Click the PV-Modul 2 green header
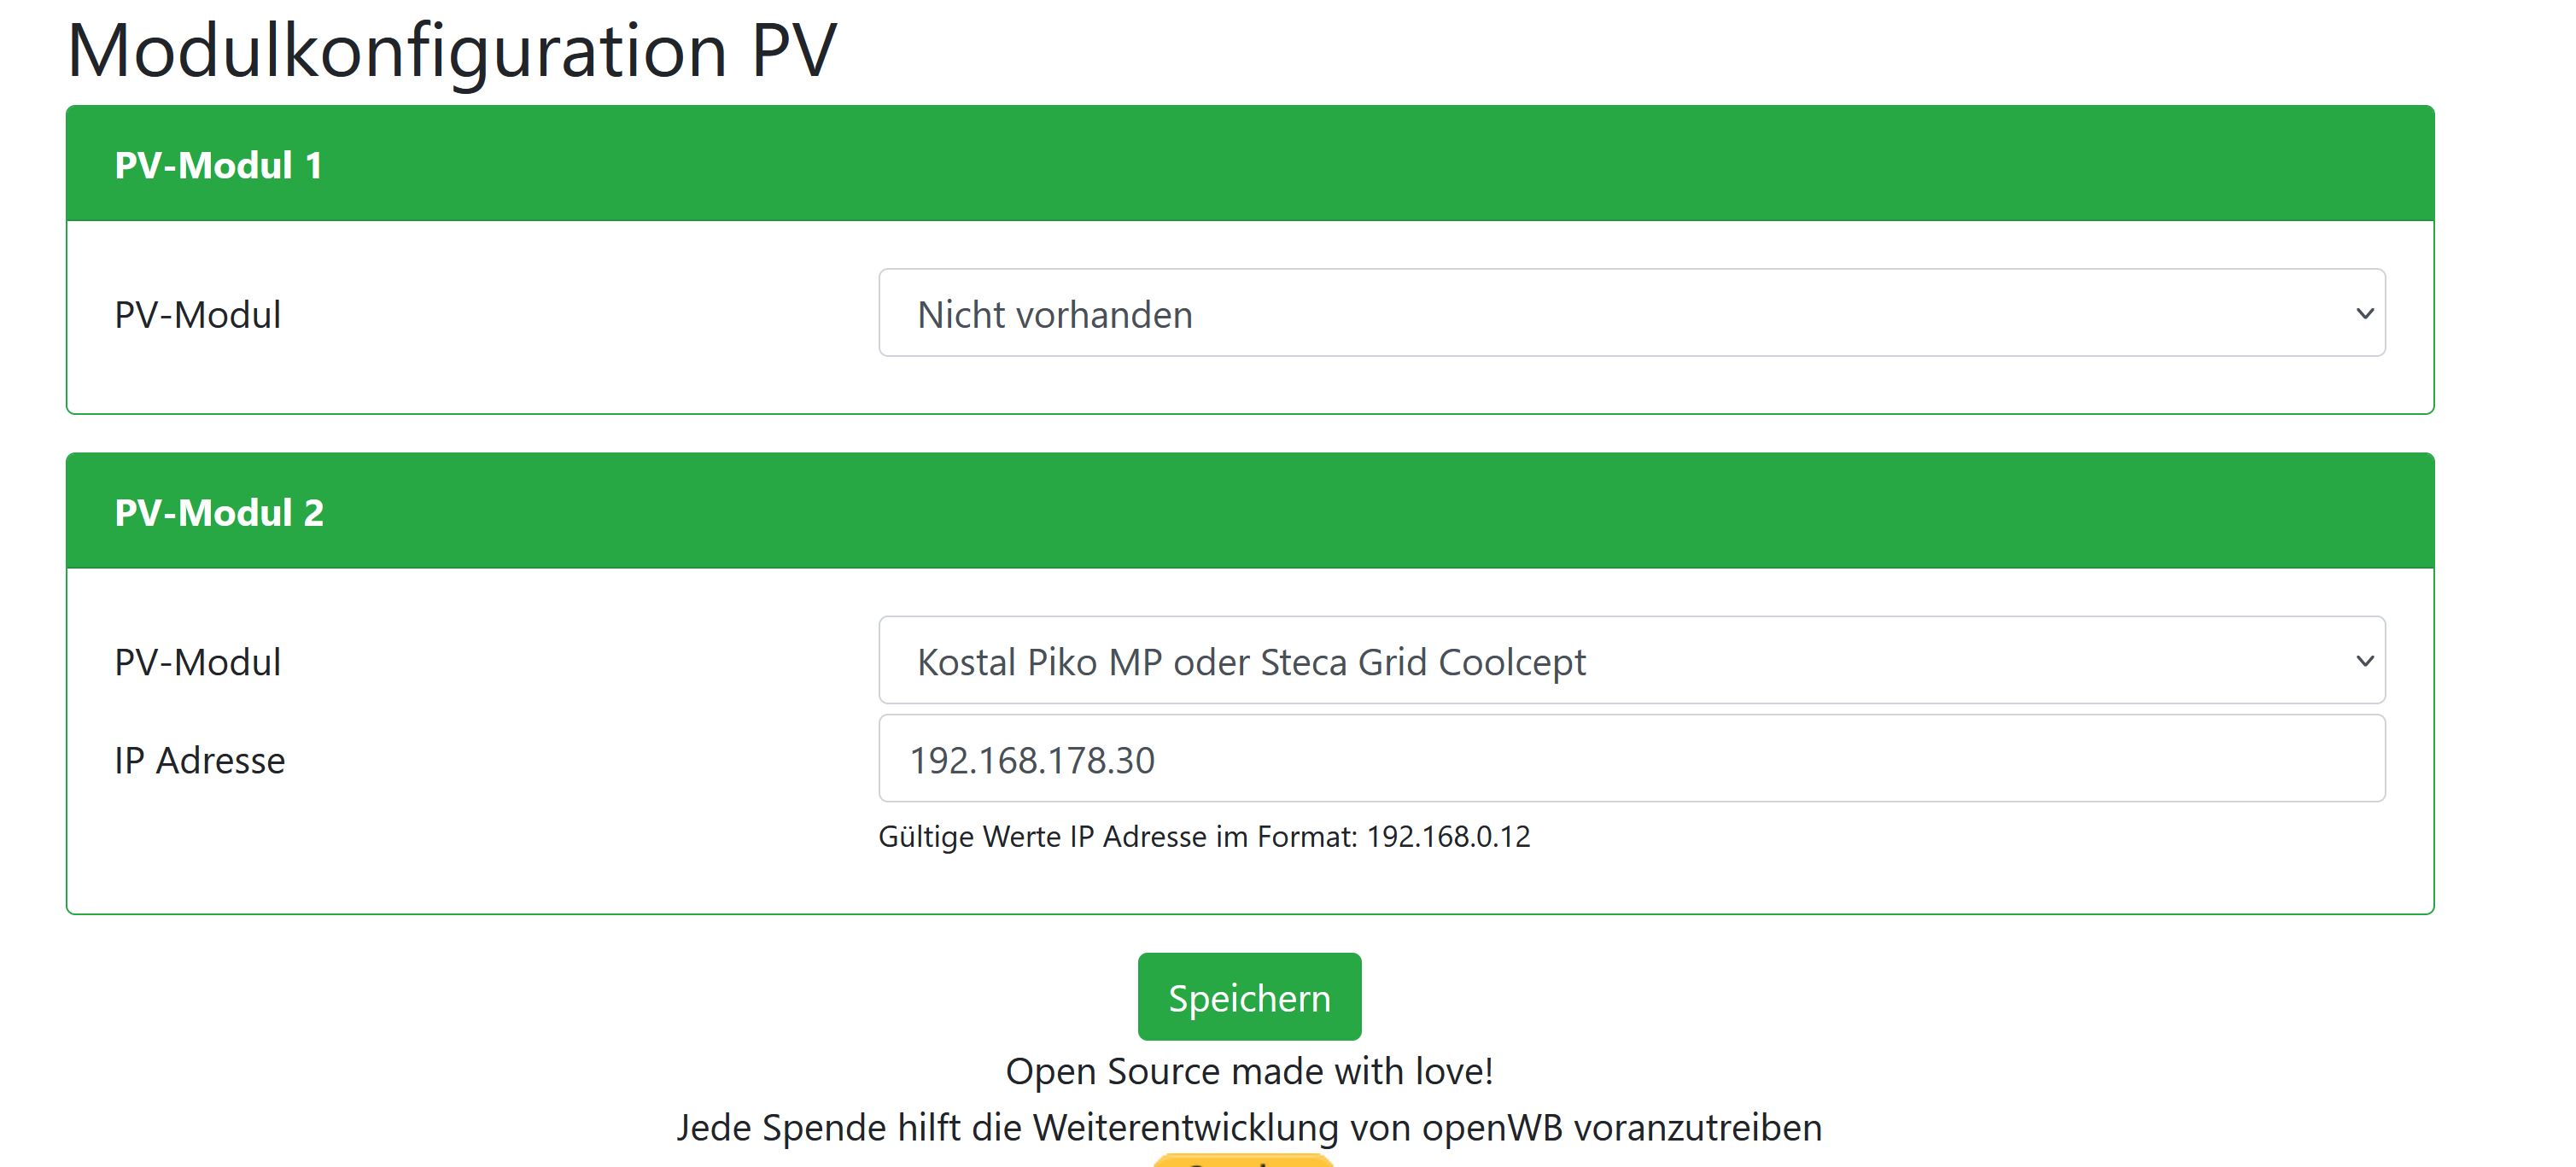This screenshot has height=1167, width=2576. coord(1250,511)
